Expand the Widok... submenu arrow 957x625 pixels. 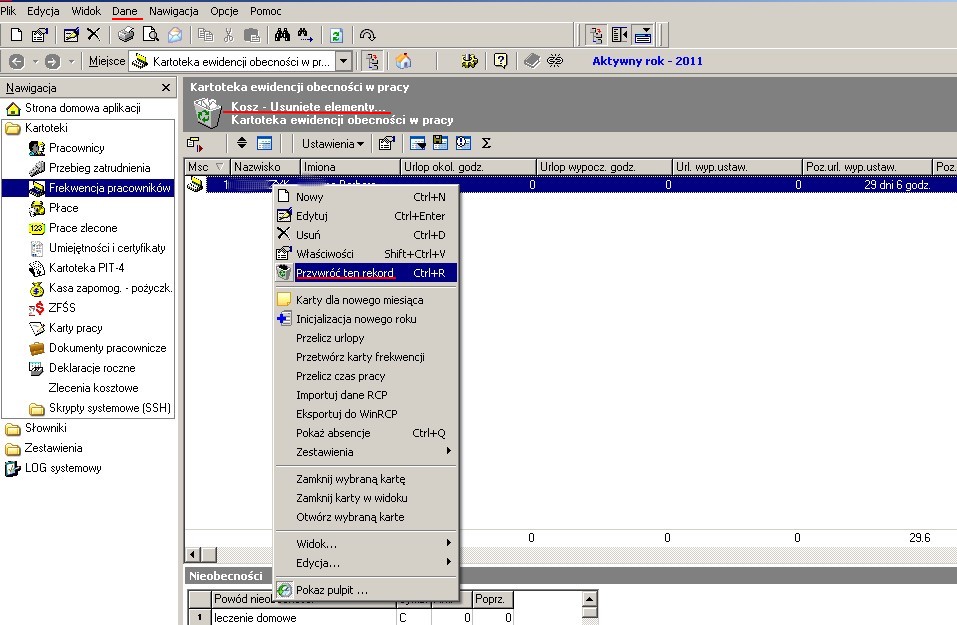[449, 543]
